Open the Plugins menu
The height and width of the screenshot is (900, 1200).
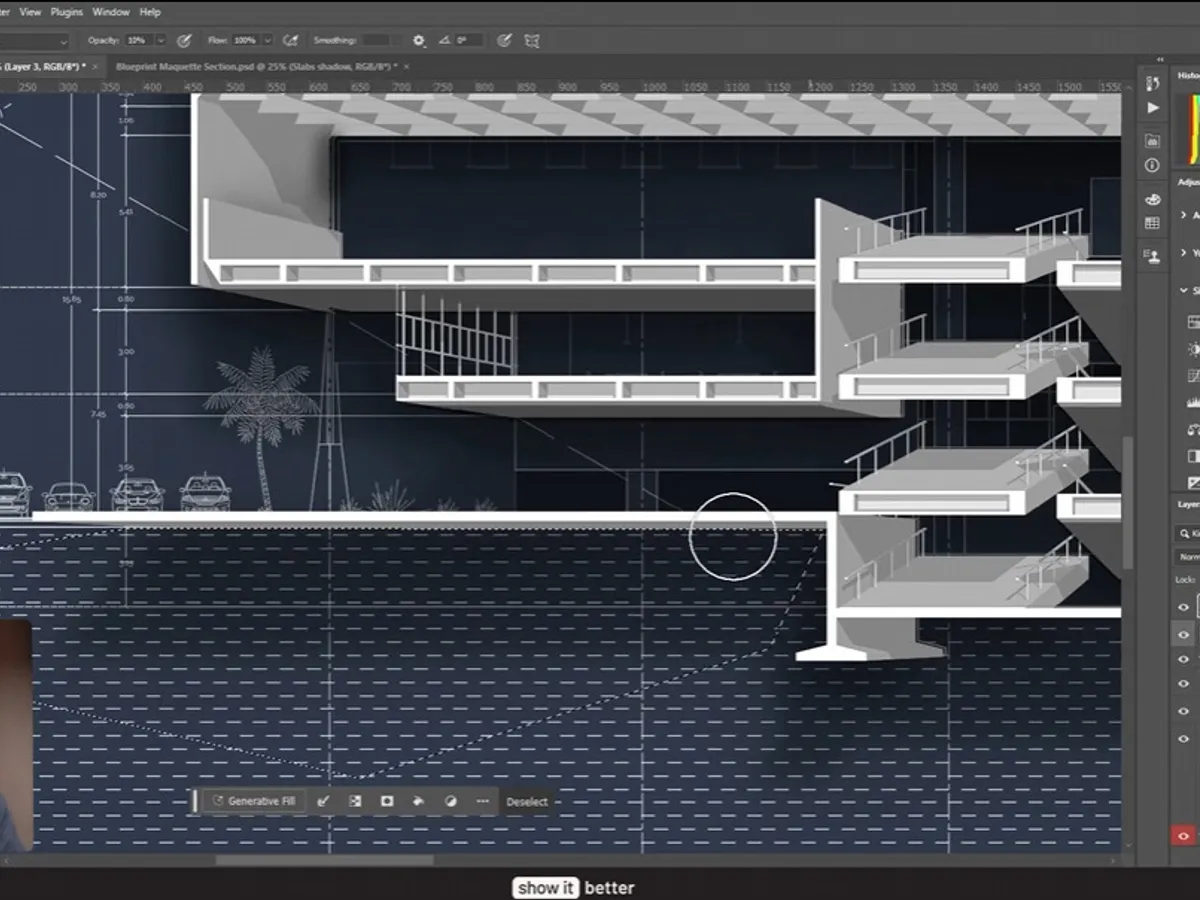[x=66, y=12]
